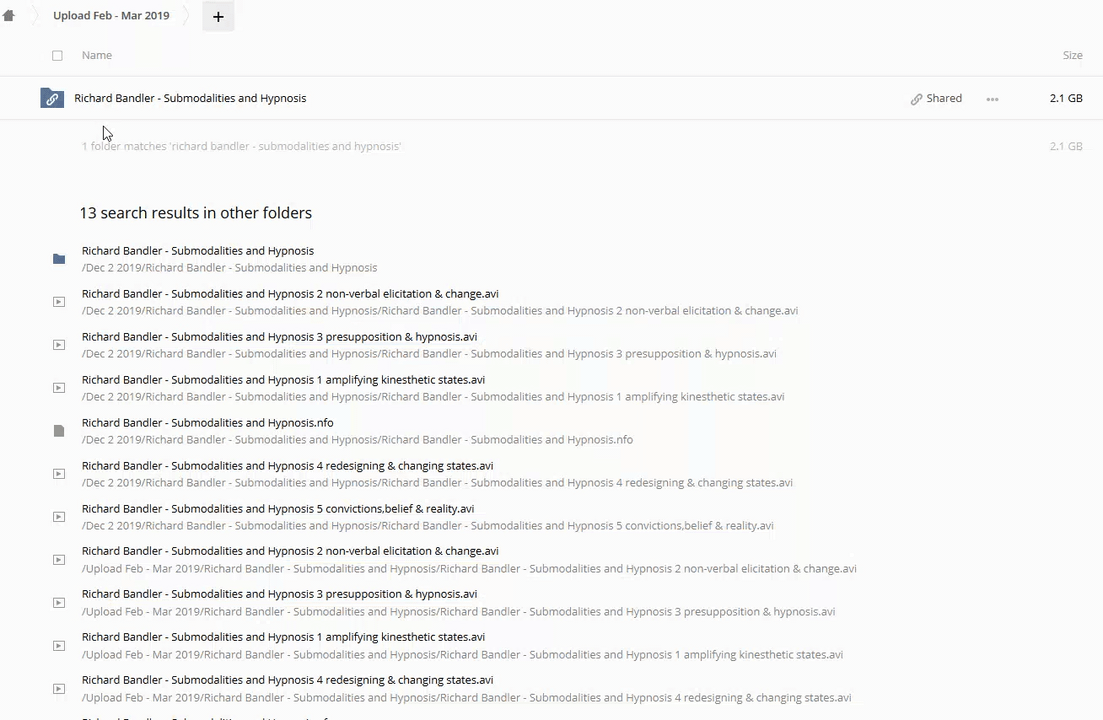Click the plus button to add new

218,16
